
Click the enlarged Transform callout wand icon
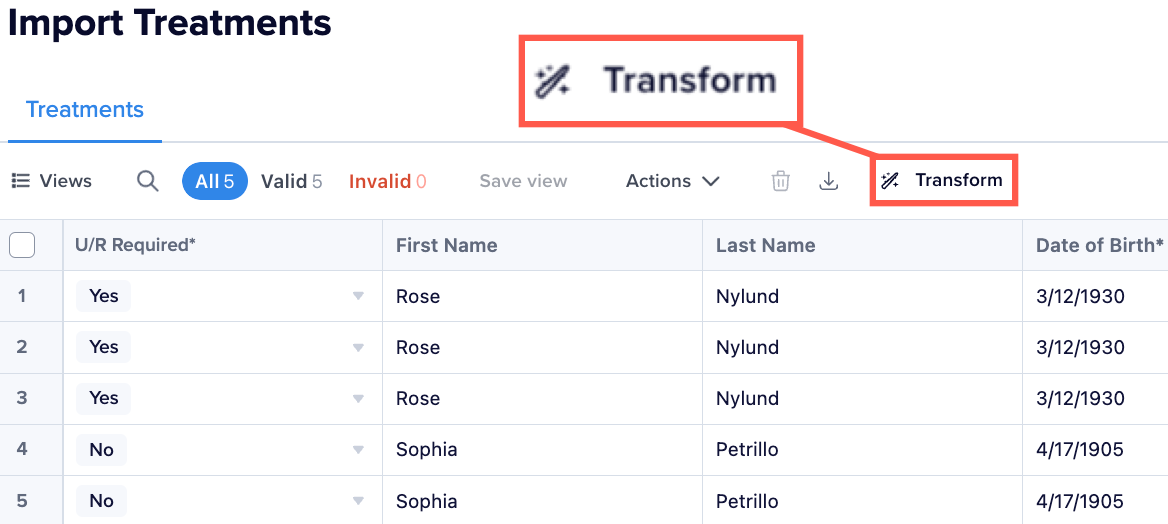553,80
